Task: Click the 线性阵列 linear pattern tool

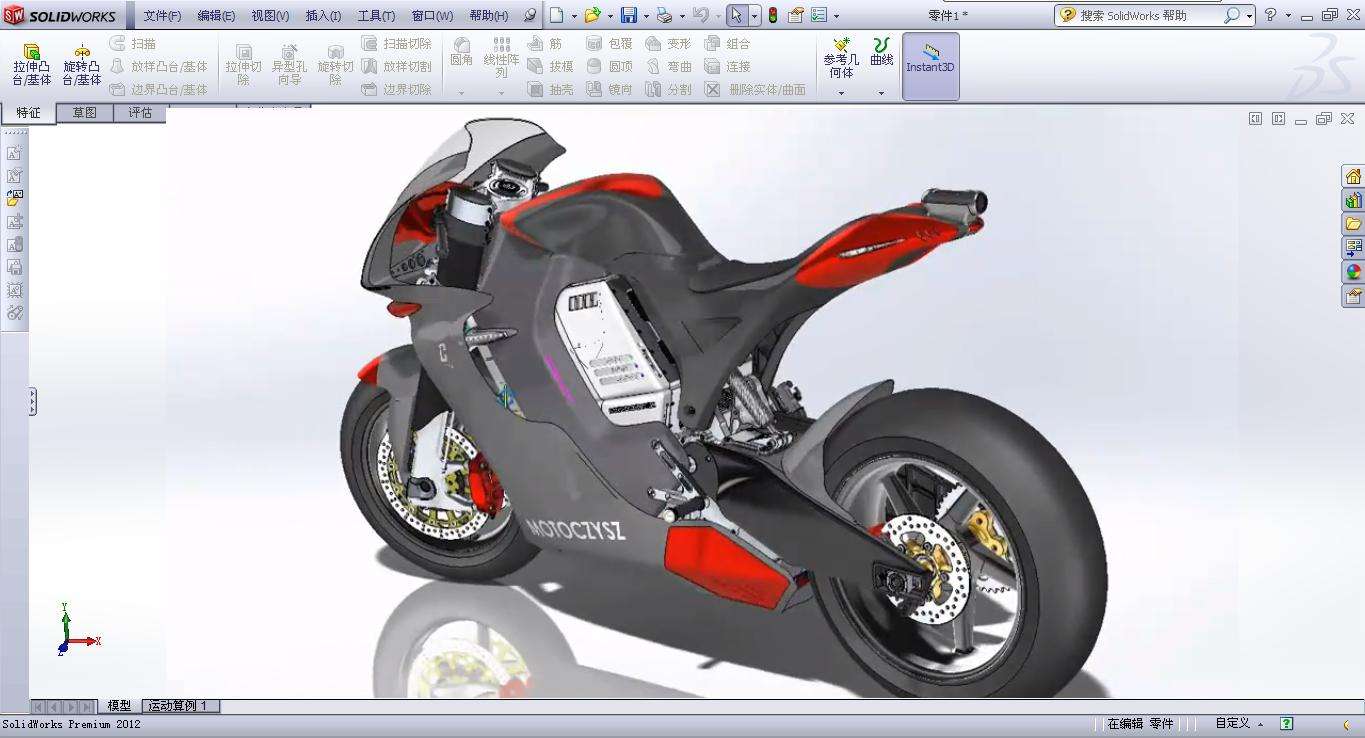Action: coord(502,58)
